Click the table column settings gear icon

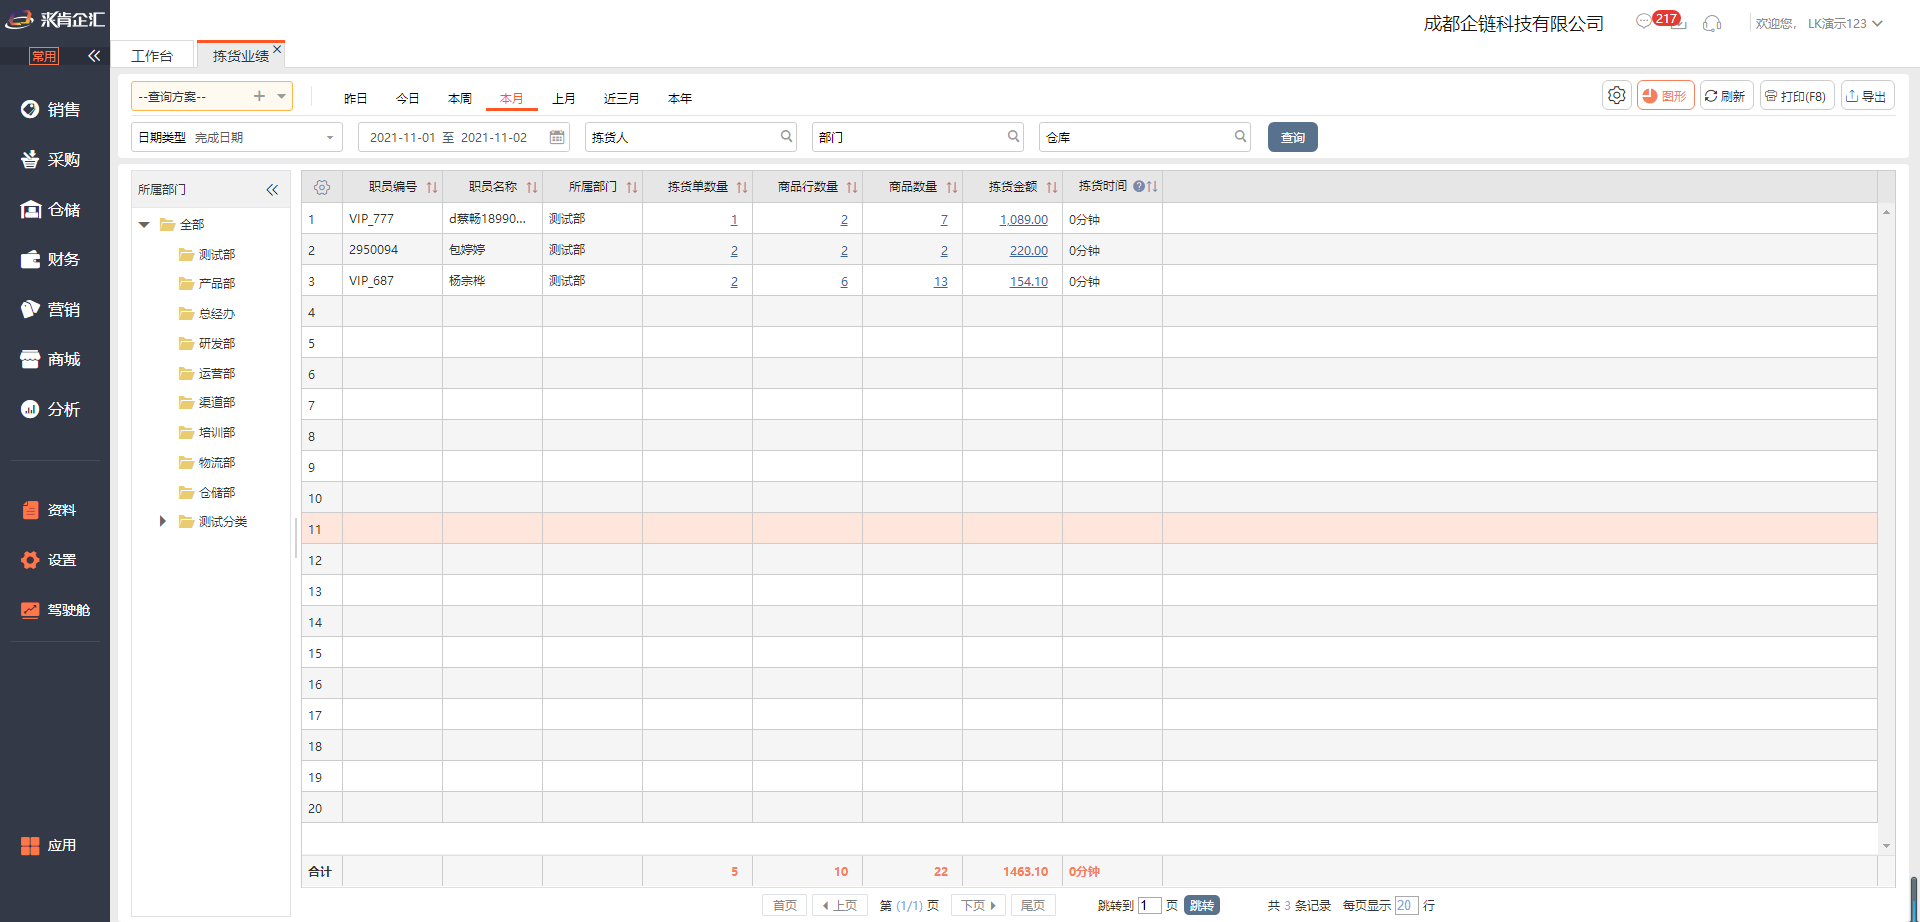click(322, 187)
